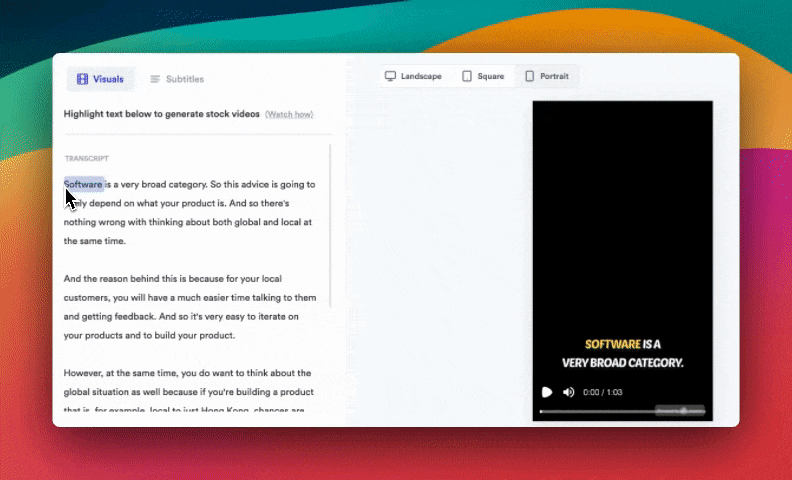
Task: Play the video preview
Action: coord(547,392)
